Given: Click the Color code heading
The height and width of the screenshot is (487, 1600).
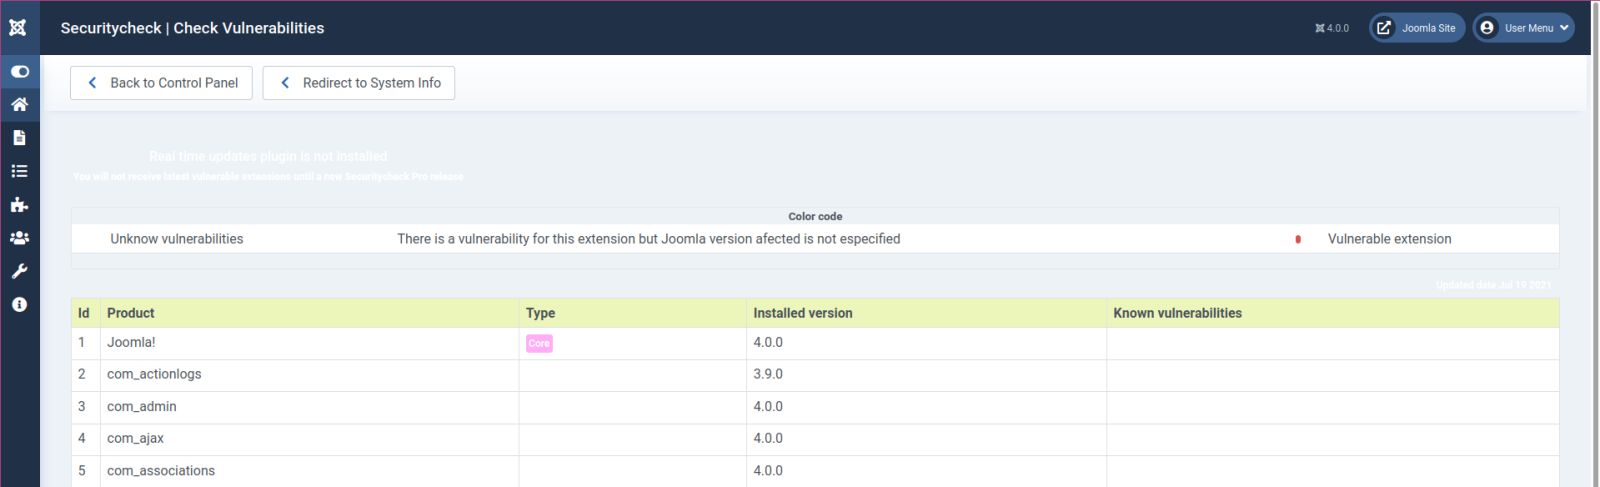Looking at the screenshot, I should [815, 216].
